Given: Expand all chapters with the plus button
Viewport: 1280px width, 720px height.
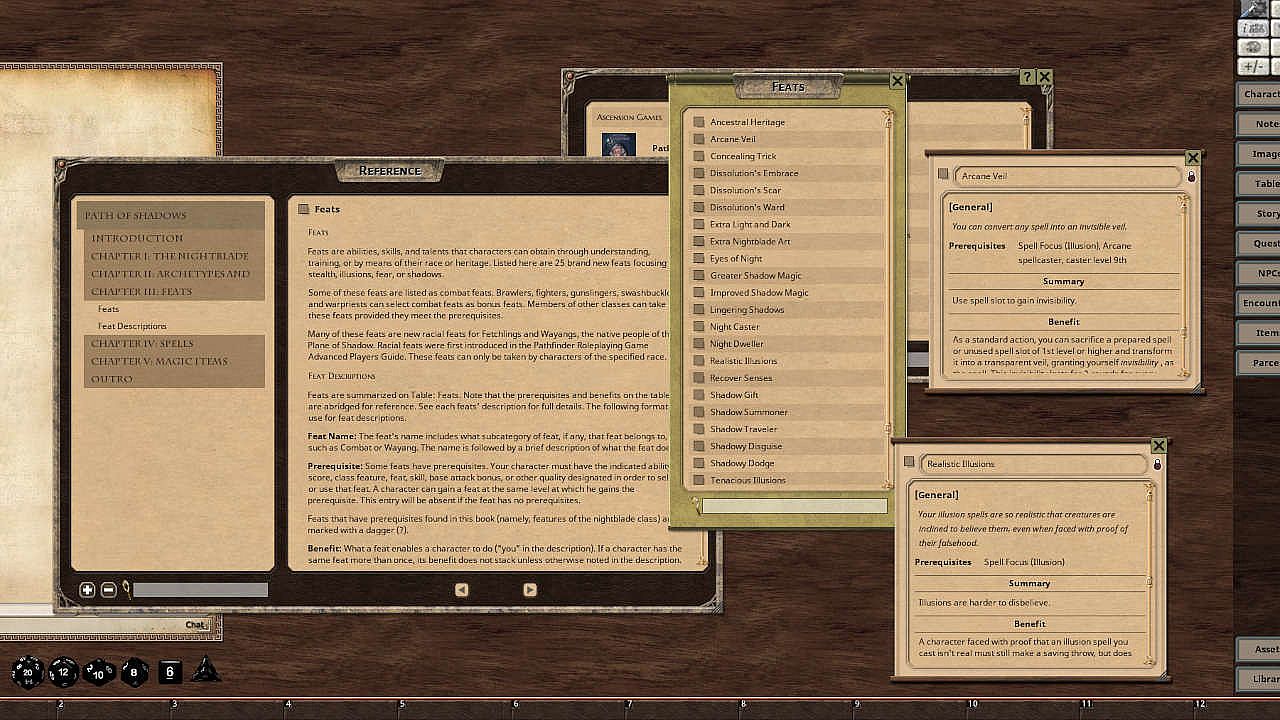Looking at the screenshot, I should pyautogui.click(x=87, y=590).
